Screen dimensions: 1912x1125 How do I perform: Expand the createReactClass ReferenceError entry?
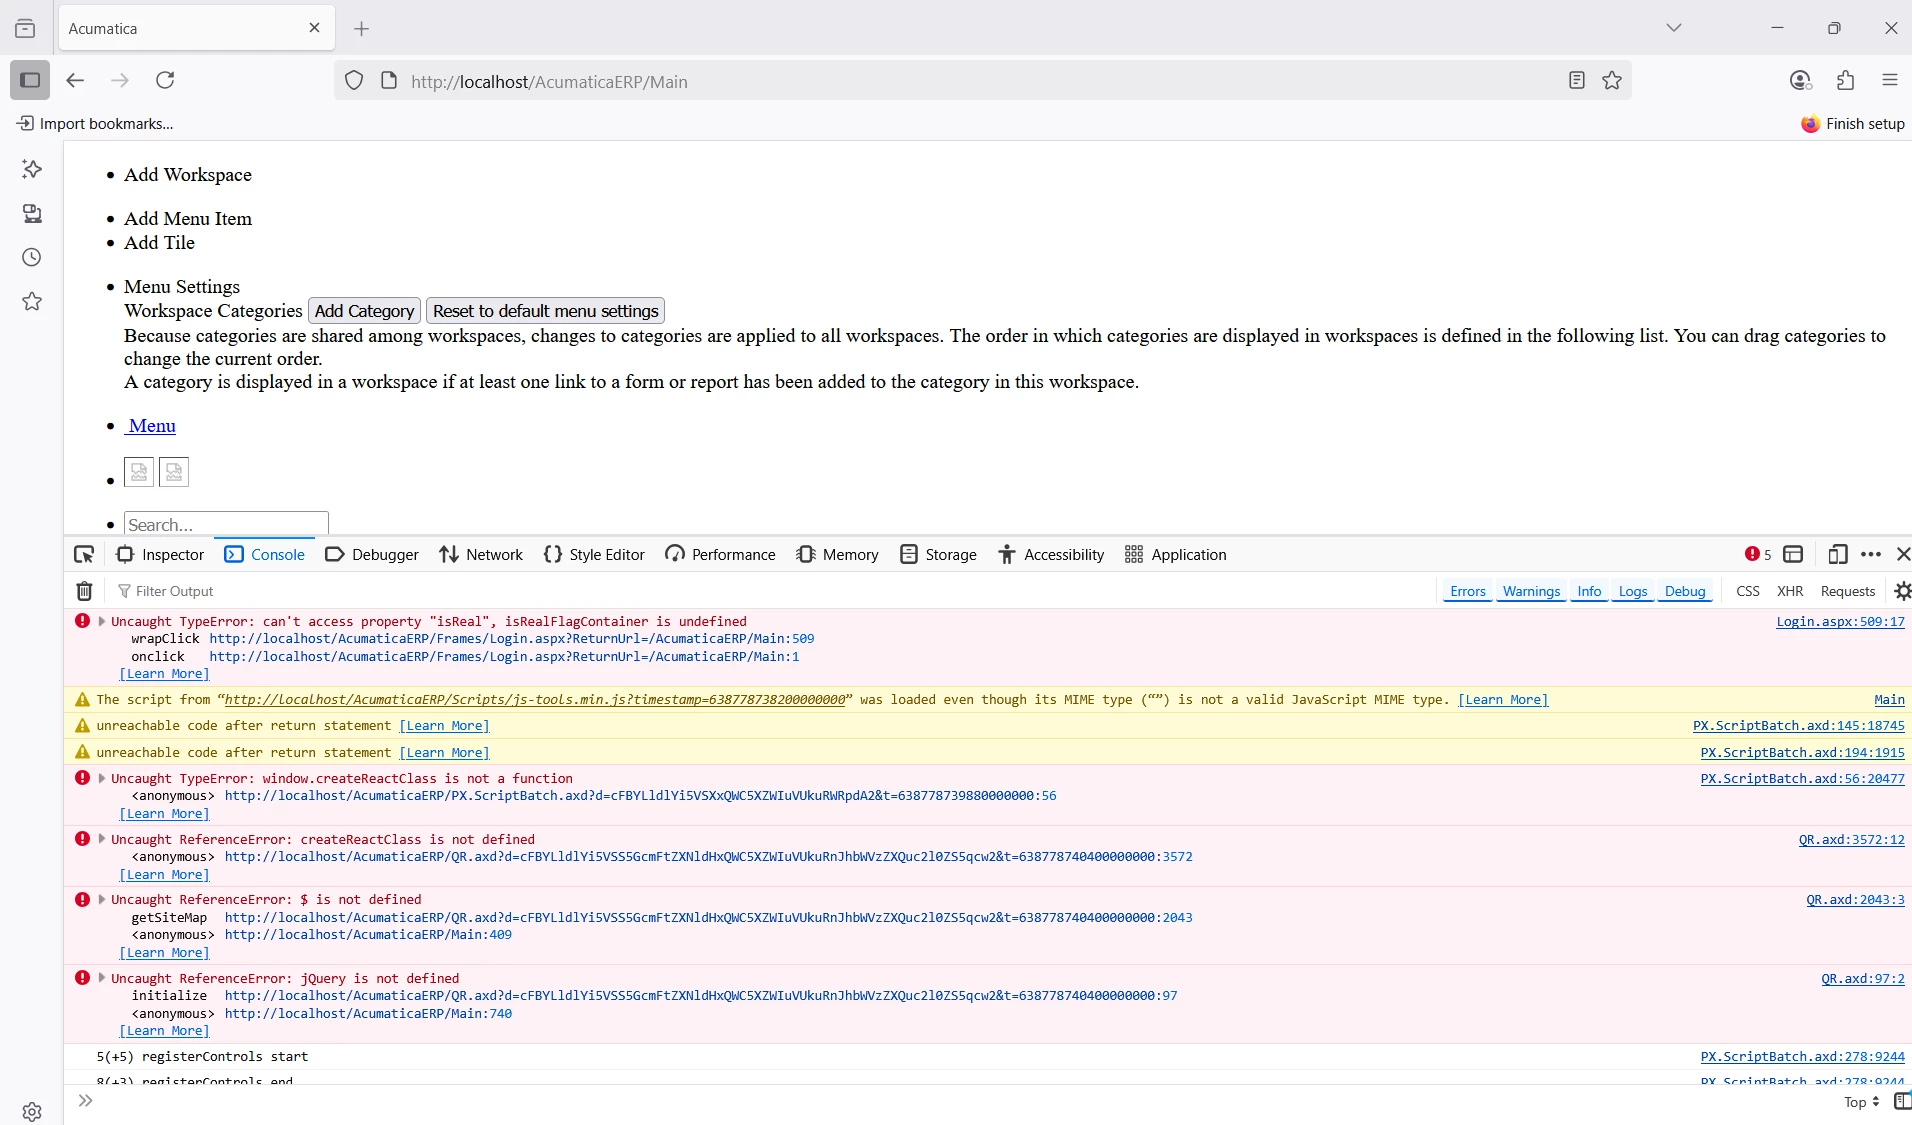[102, 839]
